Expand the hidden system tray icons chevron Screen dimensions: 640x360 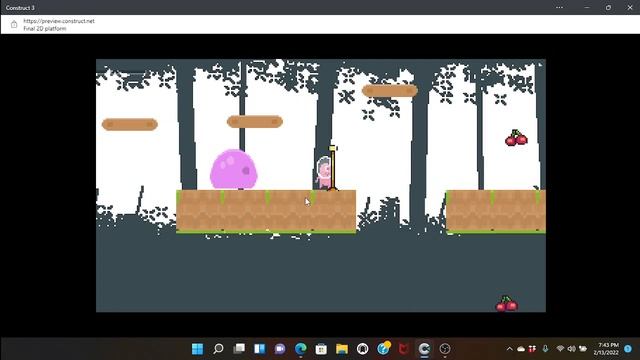[x=509, y=349]
